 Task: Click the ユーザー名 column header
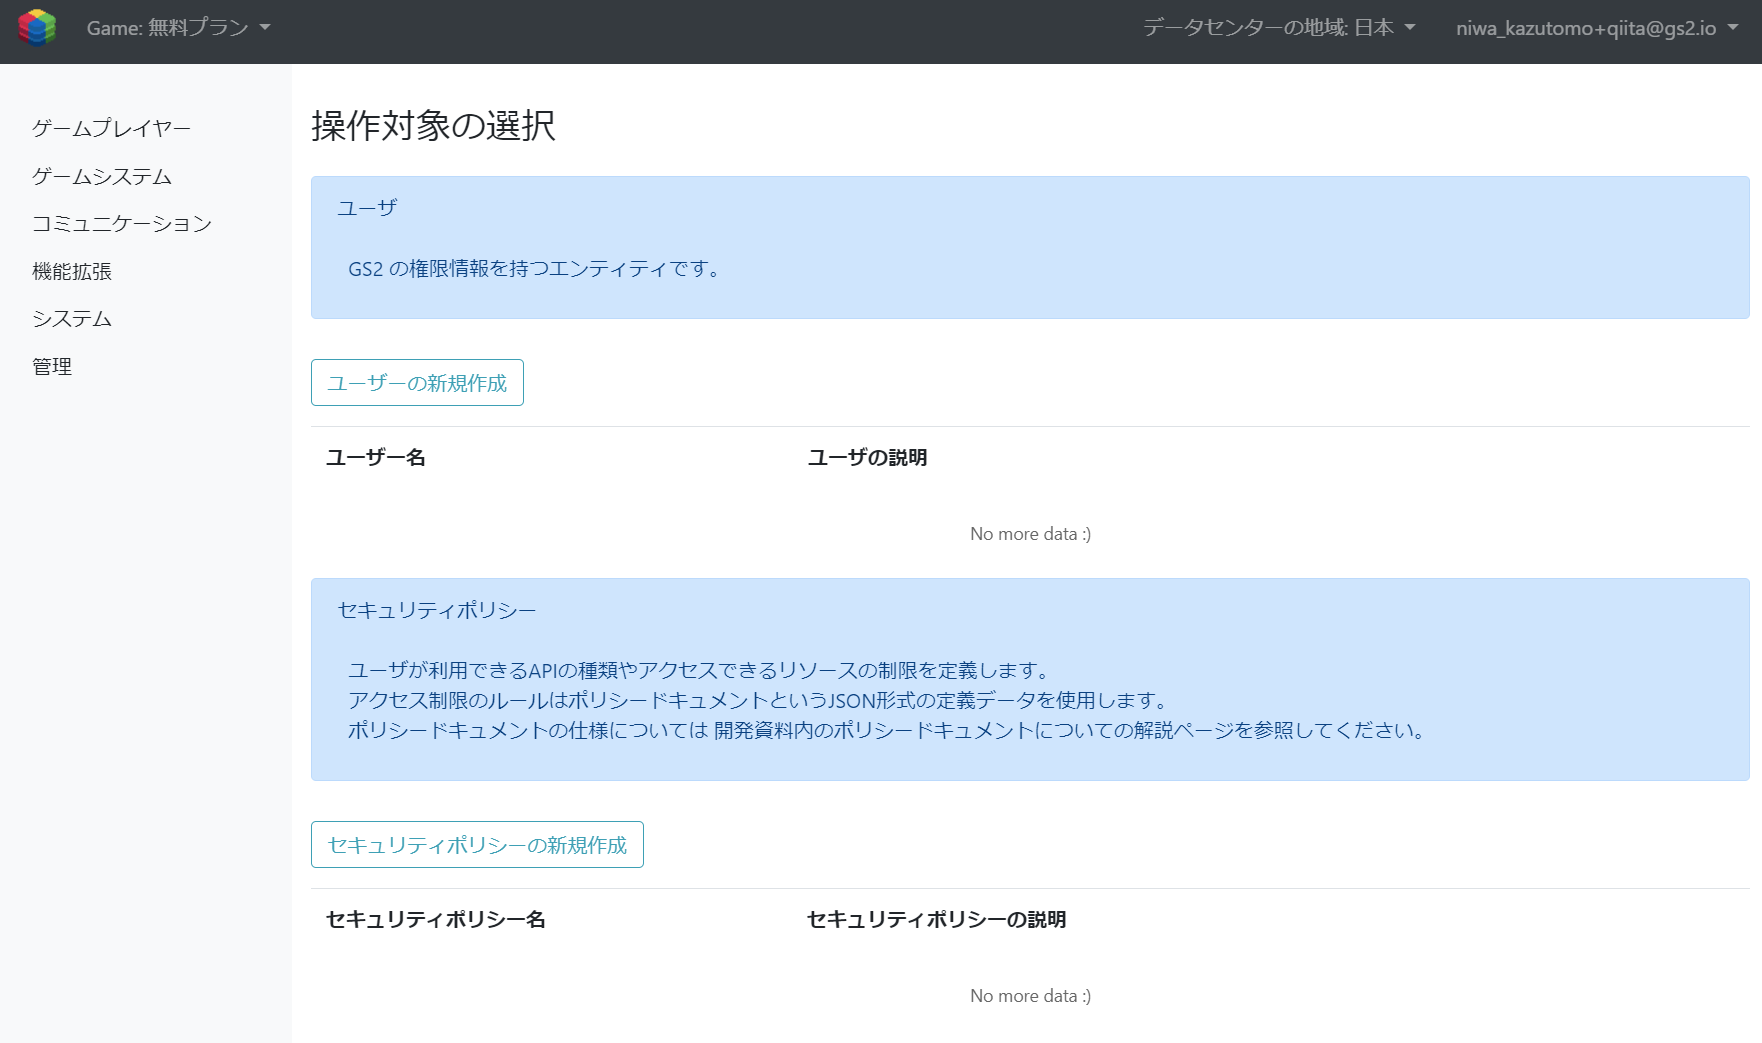click(376, 457)
